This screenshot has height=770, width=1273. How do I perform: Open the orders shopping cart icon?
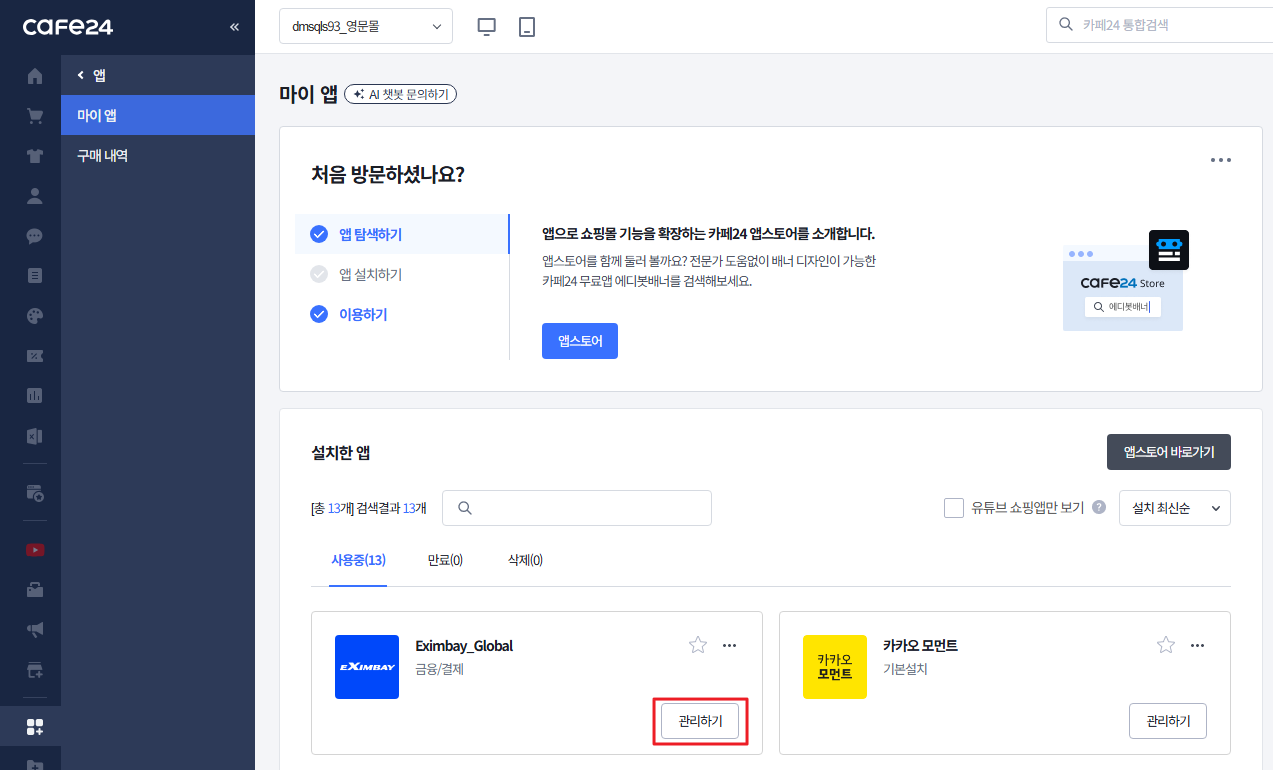(35, 116)
